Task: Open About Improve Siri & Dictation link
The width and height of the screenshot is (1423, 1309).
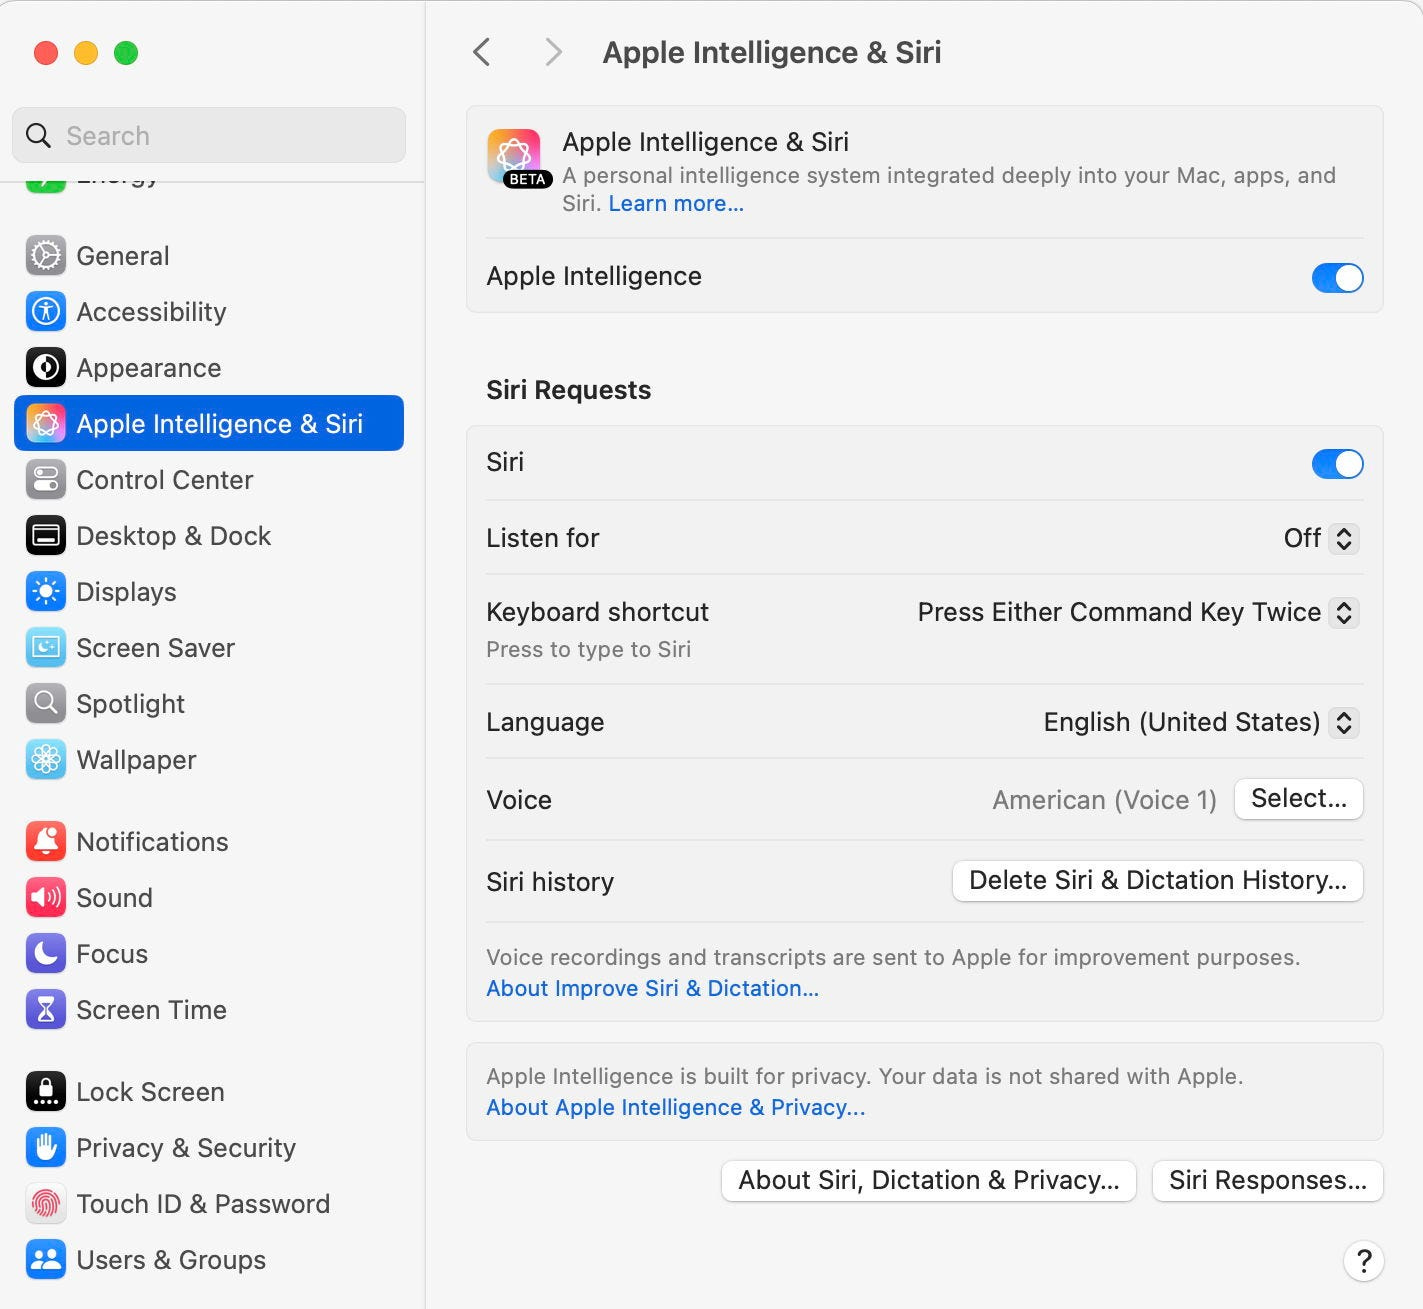Action: point(652,989)
